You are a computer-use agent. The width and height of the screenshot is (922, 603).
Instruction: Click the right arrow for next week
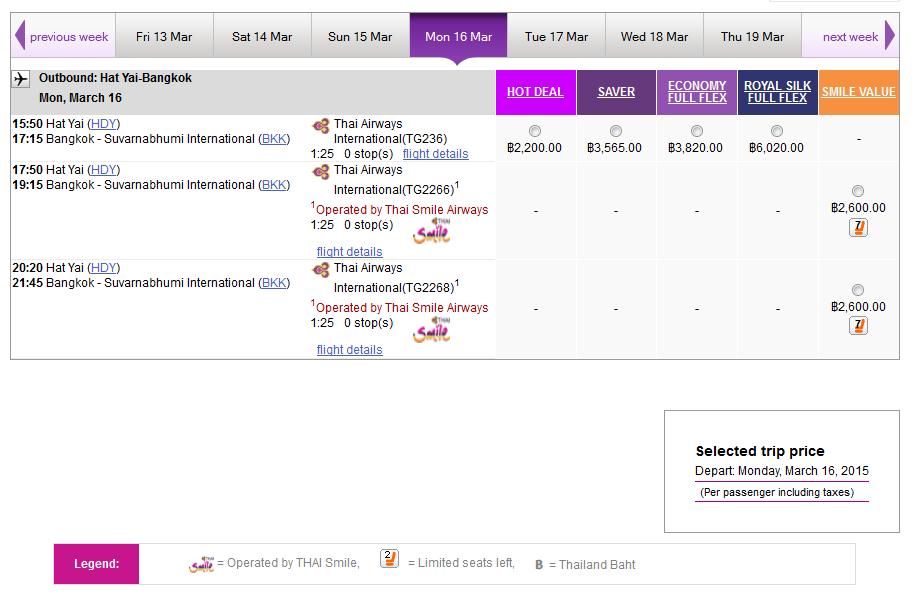890,37
